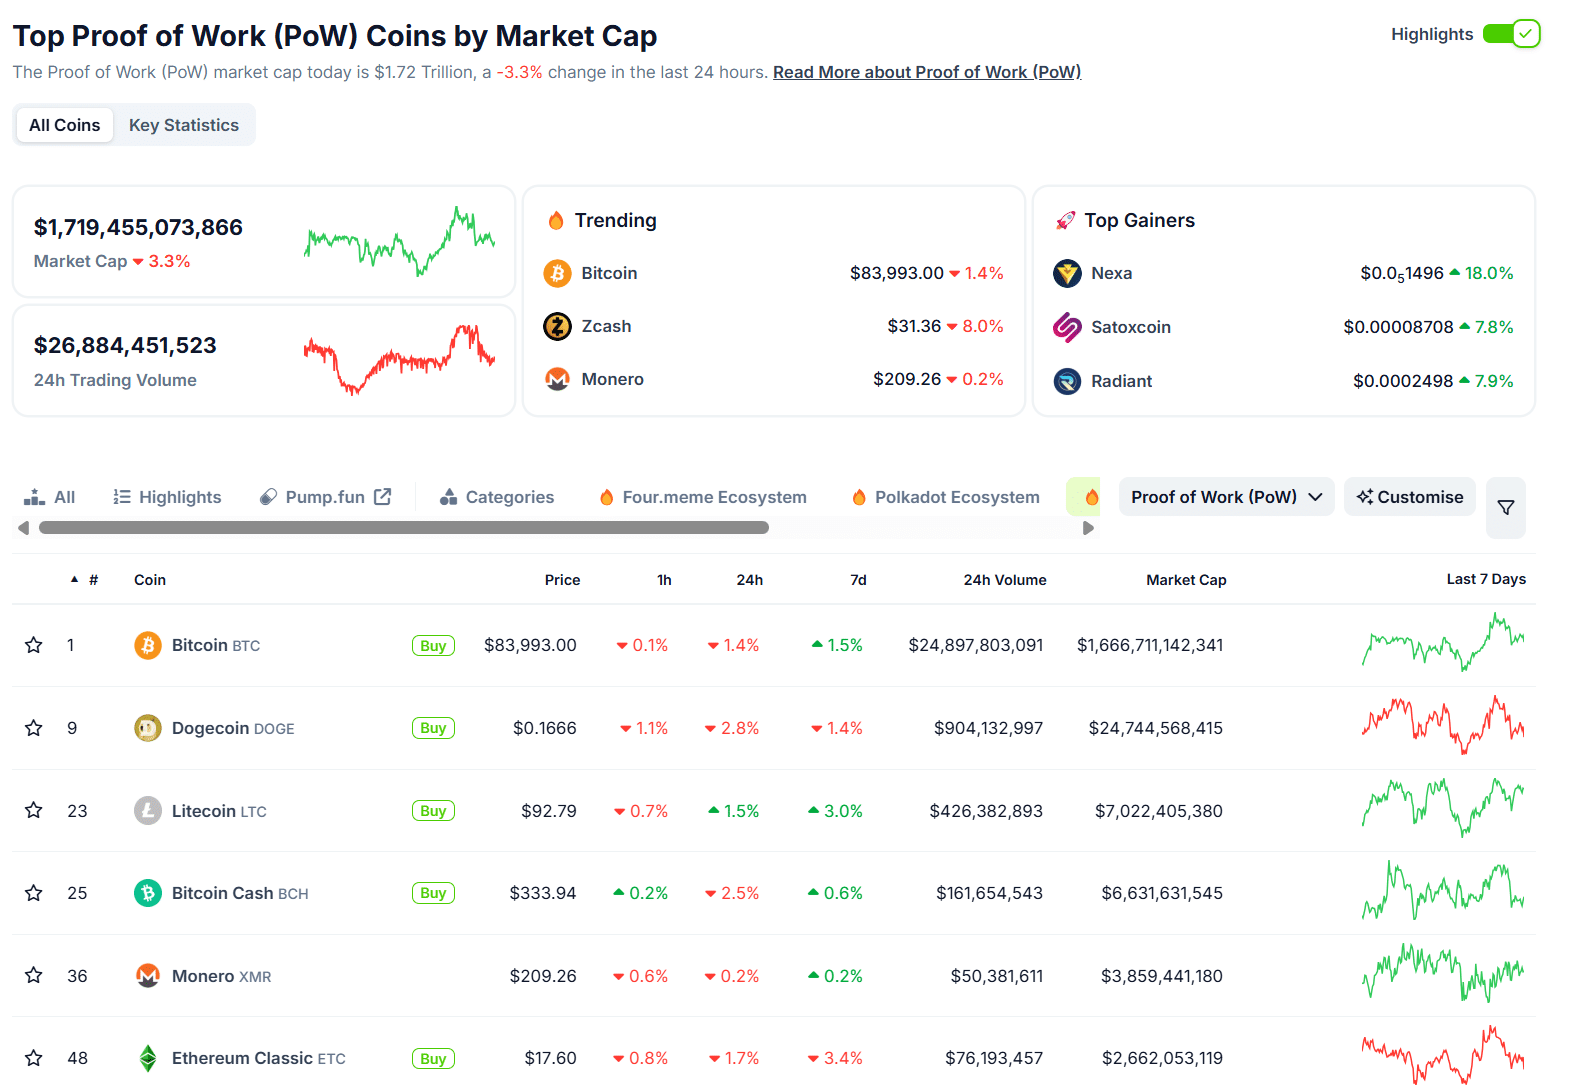
Task: Click the Nexa icon in Top Gainers
Action: tap(1067, 273)
